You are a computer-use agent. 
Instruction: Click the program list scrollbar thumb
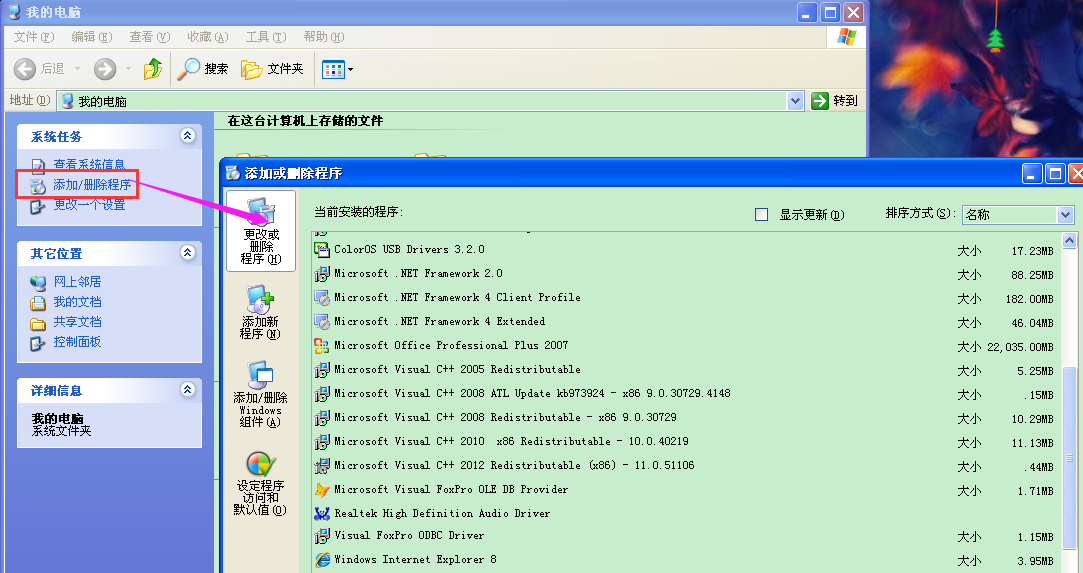1069,458
